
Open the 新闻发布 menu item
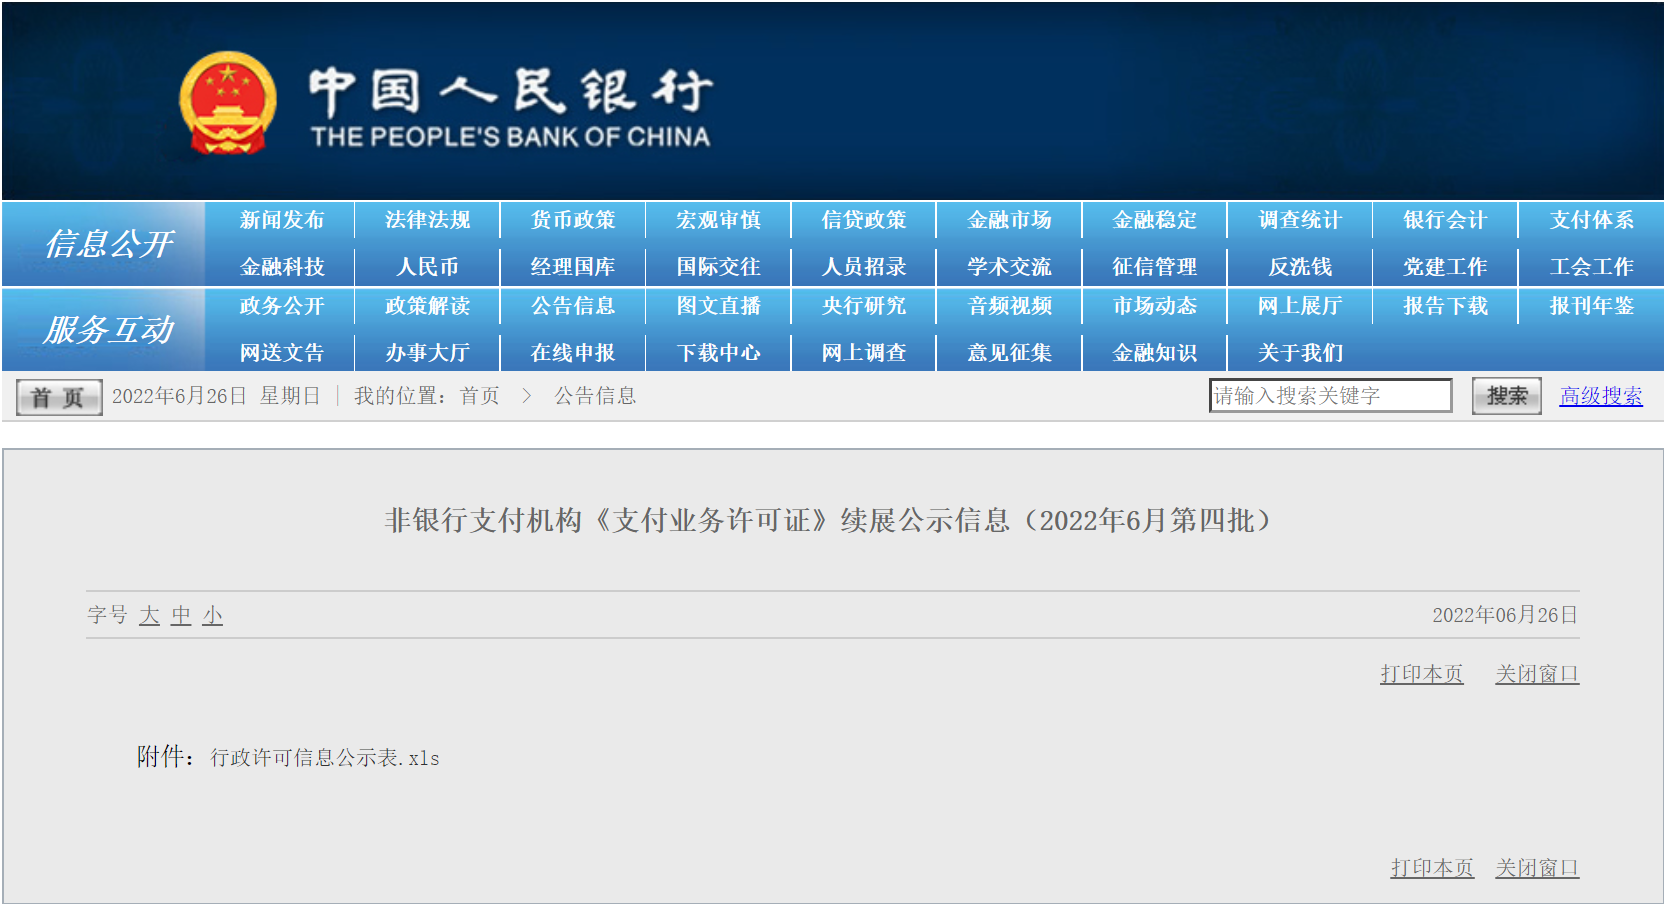(282, 220)
